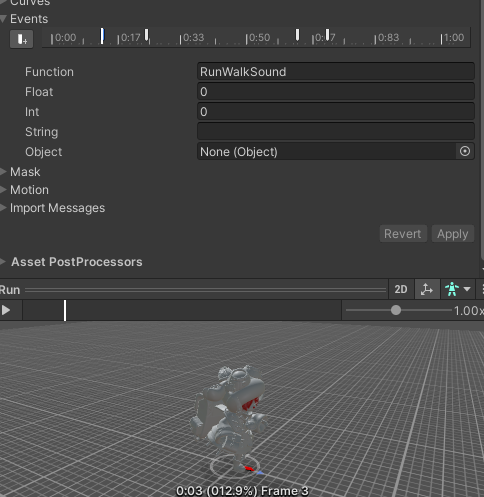Toggle the pivot and mass center icon
This screenshot has width=484, height=497.
click(426, 289)
